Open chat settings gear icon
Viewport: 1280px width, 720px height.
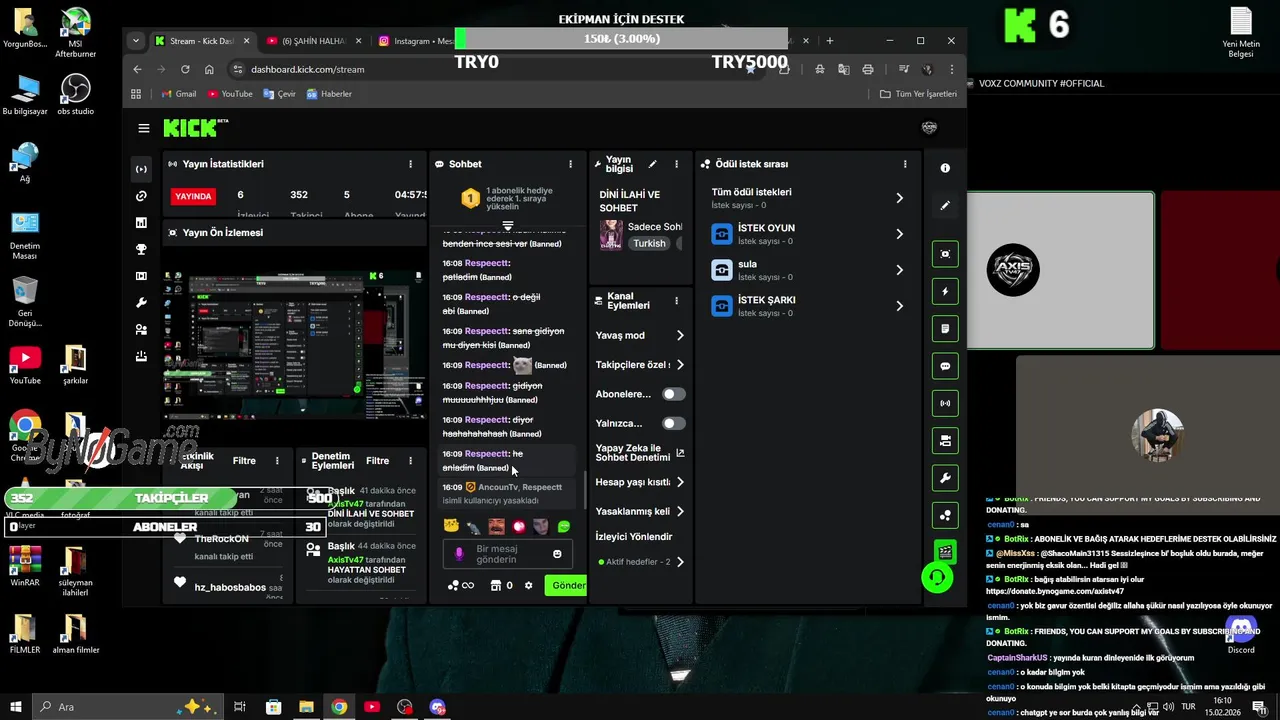529,585
